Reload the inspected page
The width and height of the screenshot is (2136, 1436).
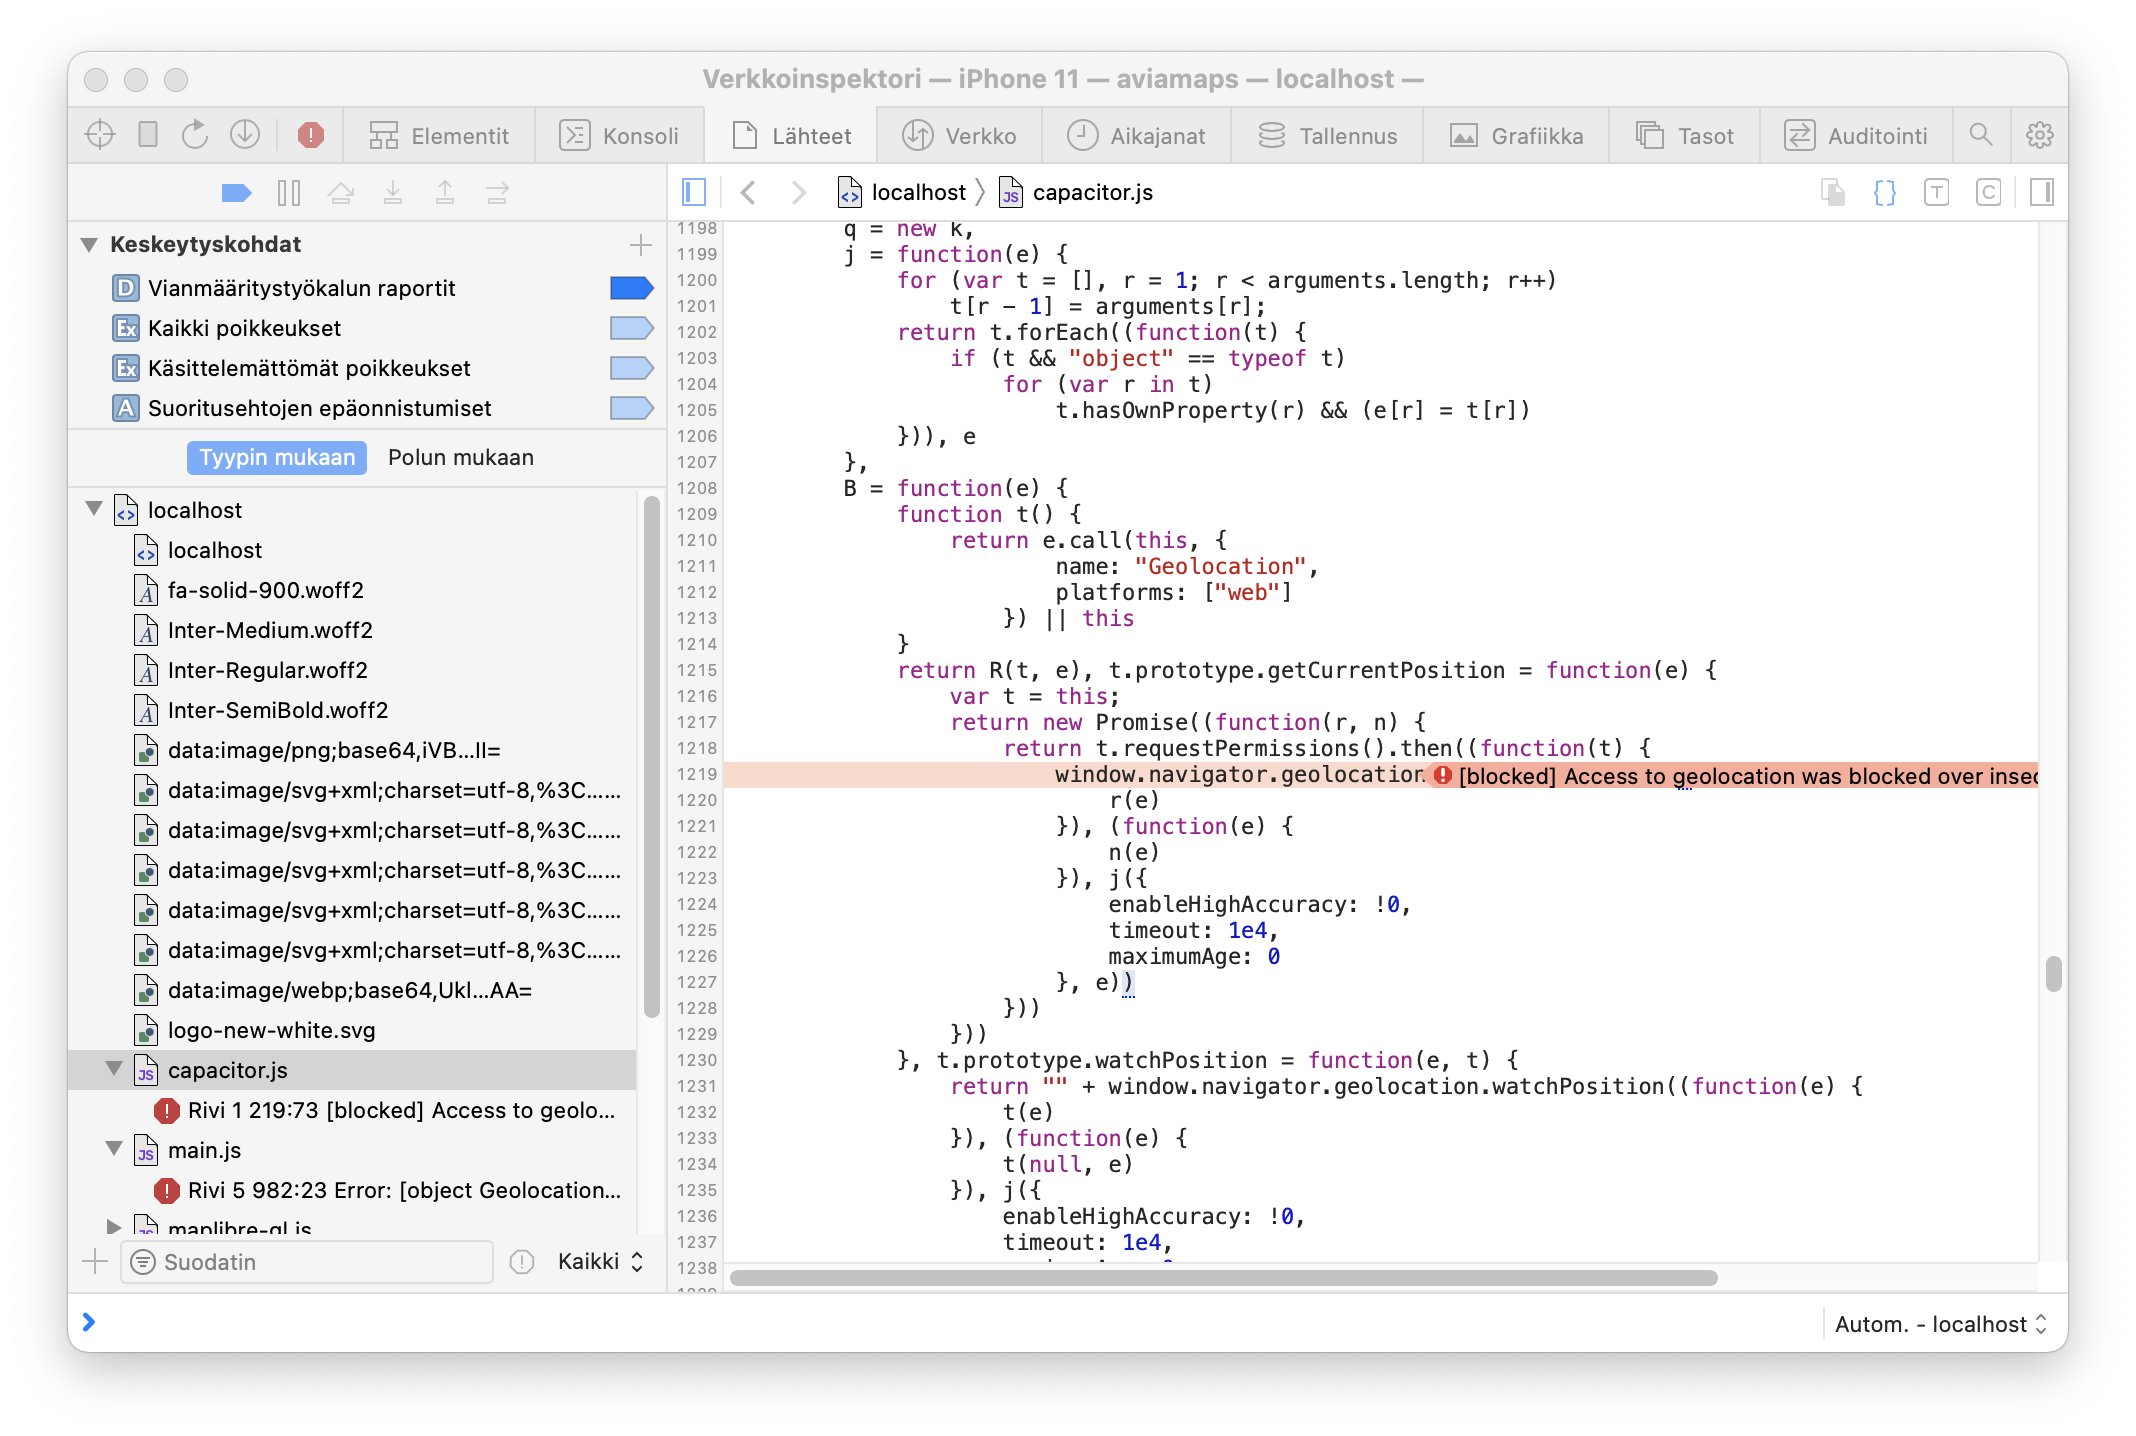(x=195, y=135)
